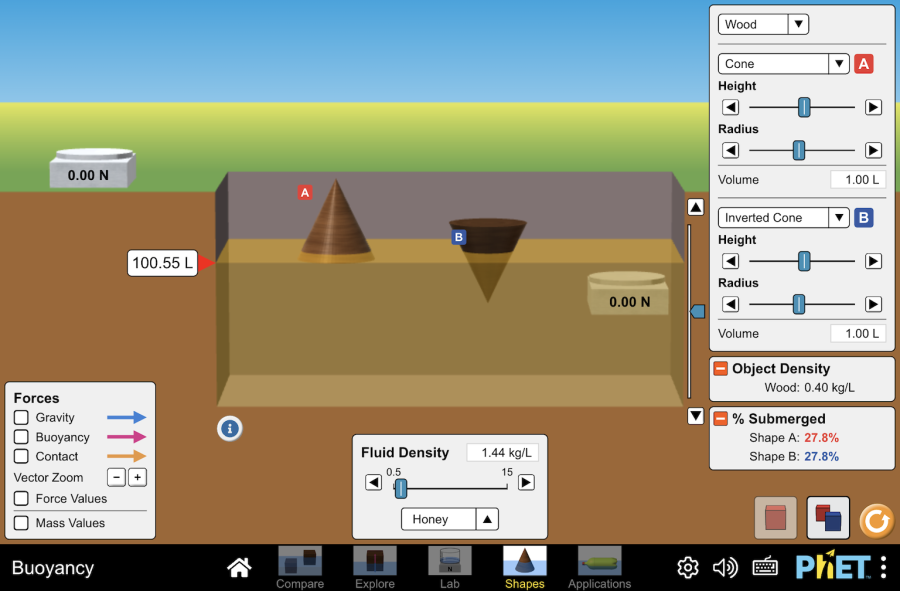Viewport: 900px width, 591px height.
Task: Switch to the Applications screen tab
Action: click(599, 567)
